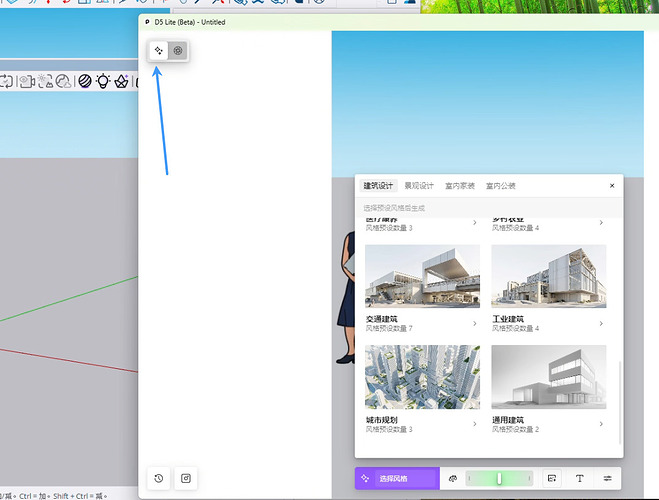Click the image gallery icon beside history
This screenshot has height=500, width=659.
pos(185,479)
